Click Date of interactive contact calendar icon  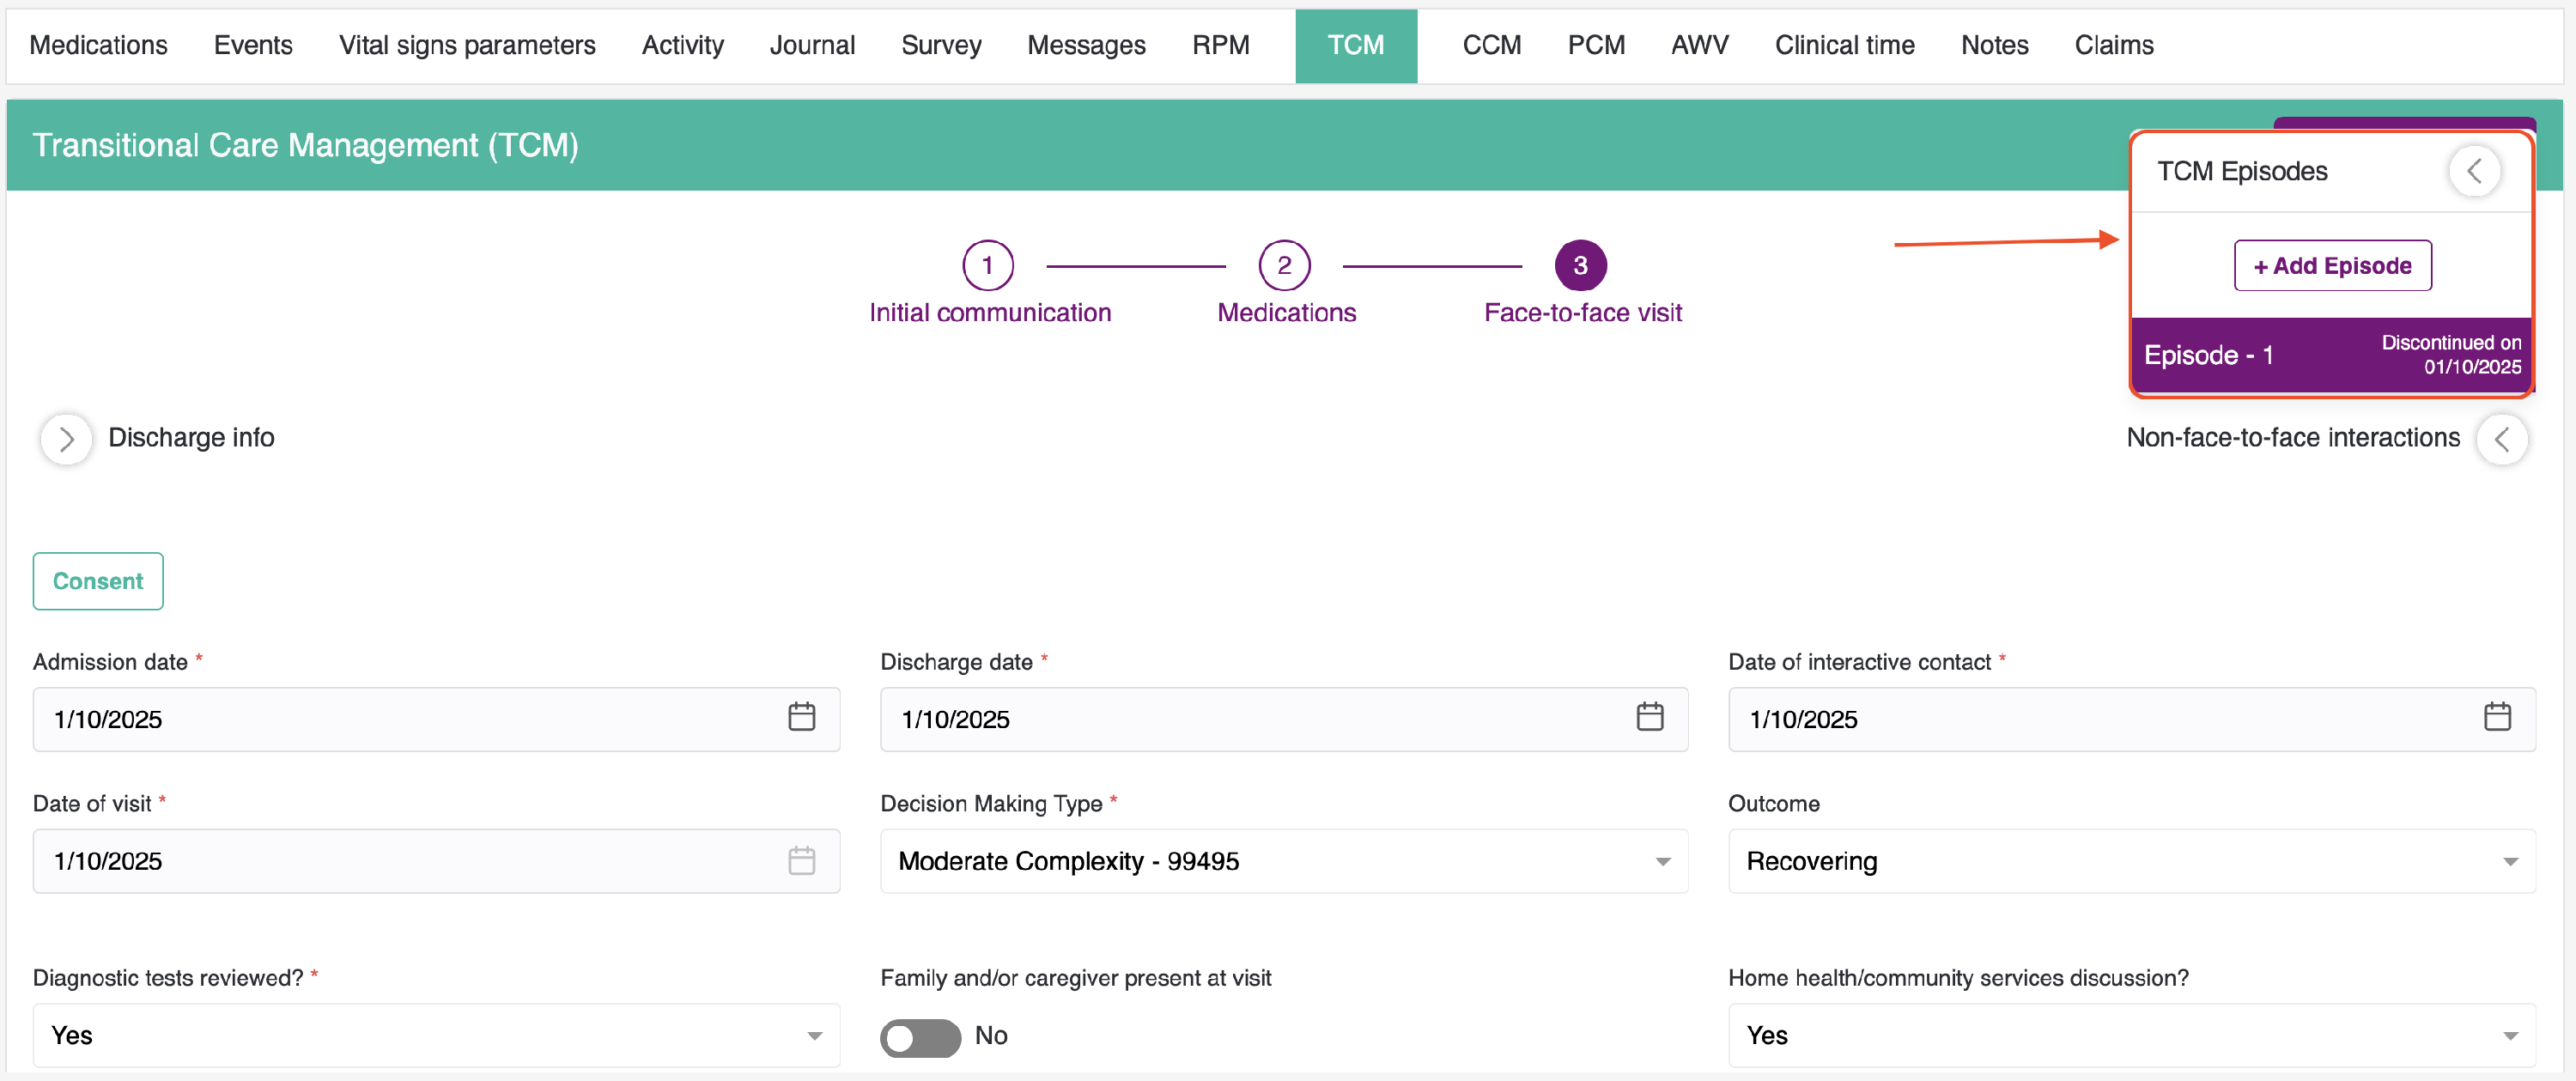click(x=2497, y=717)
